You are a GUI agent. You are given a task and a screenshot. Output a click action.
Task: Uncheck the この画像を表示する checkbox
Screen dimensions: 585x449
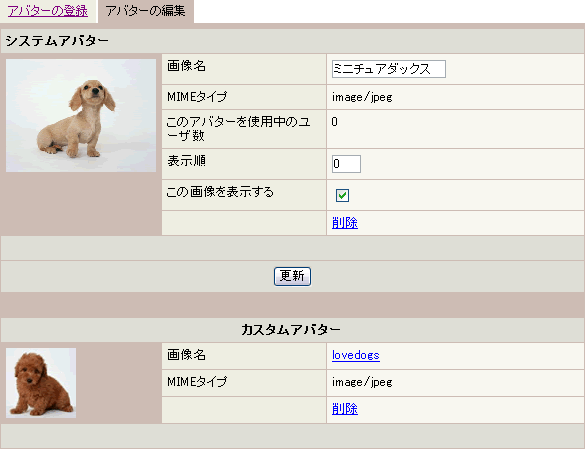(x=342, y=195)
